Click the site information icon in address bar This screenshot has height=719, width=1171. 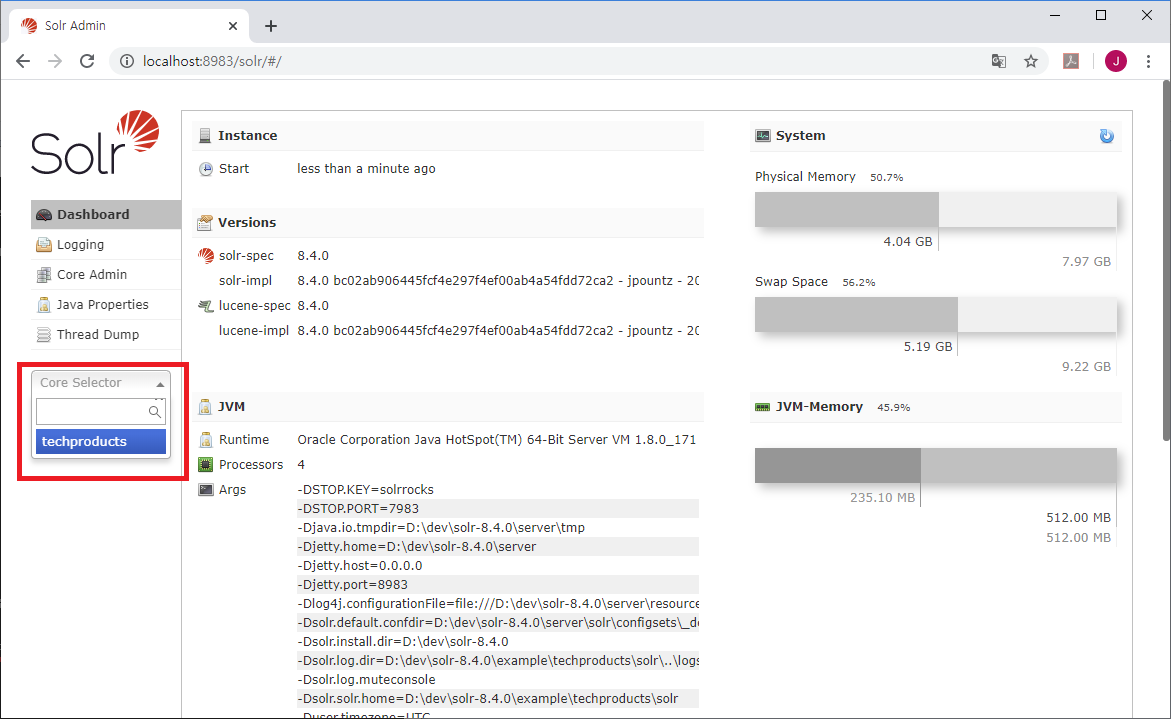(127, 61)
